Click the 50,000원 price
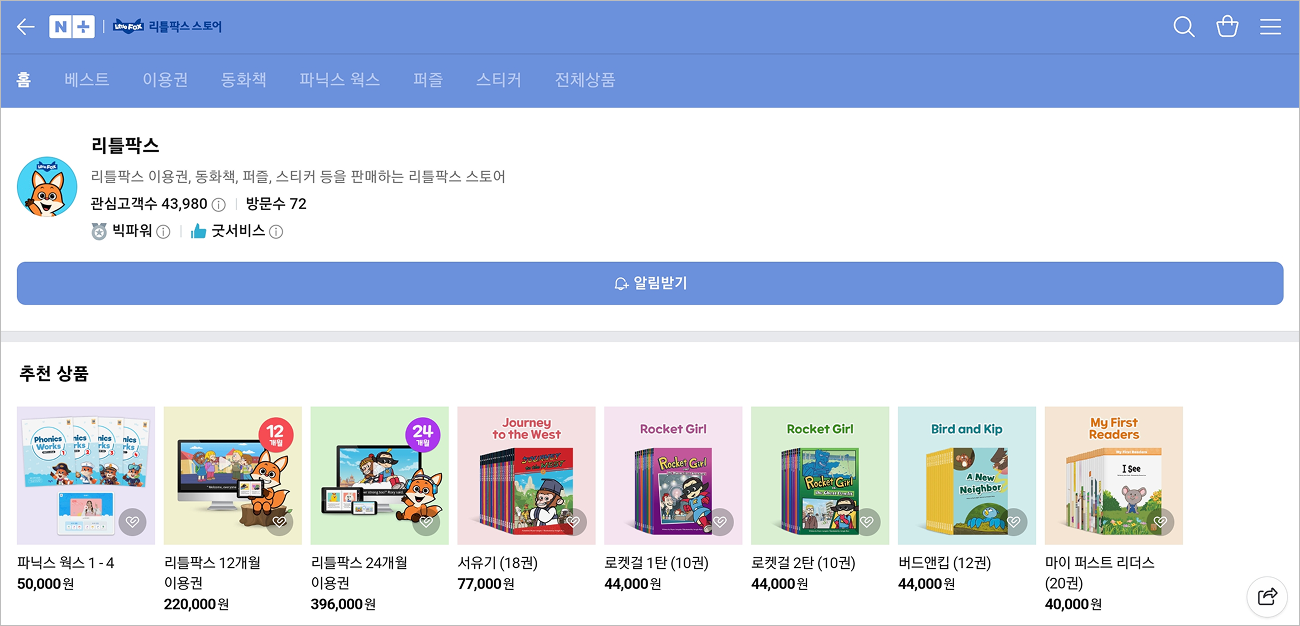 (x=46, y=584)
